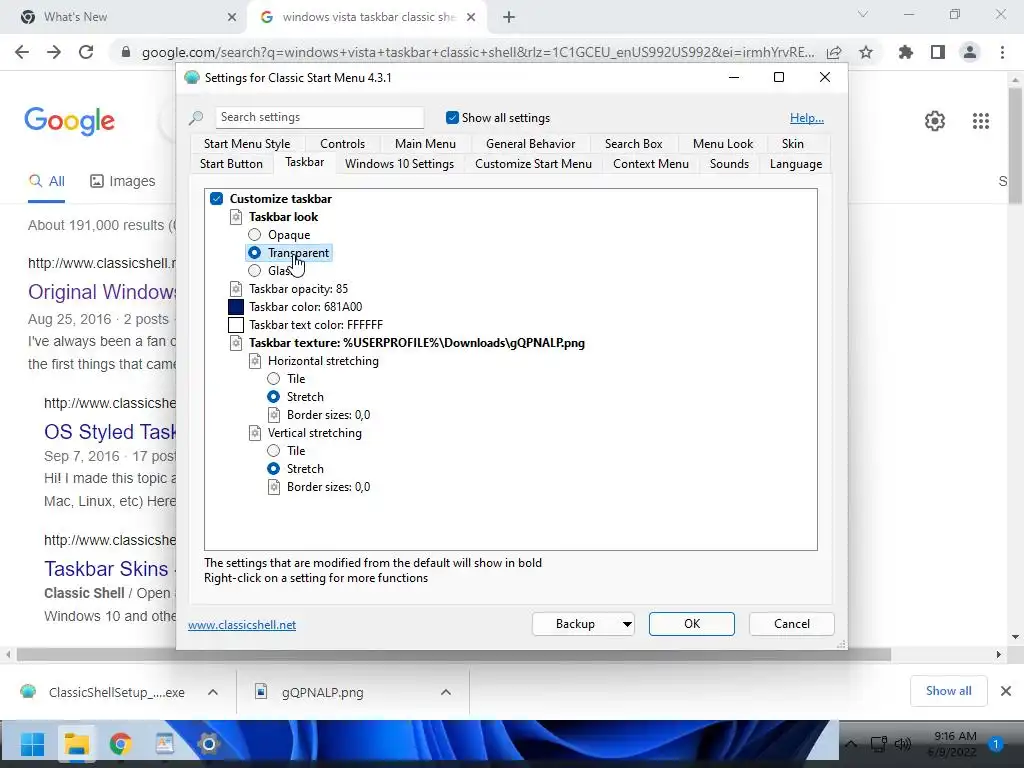The width and height of the screenshot is (1024, 768).
Task: Open the Backup dropdown arrow
Action: [x=627, y=624]
